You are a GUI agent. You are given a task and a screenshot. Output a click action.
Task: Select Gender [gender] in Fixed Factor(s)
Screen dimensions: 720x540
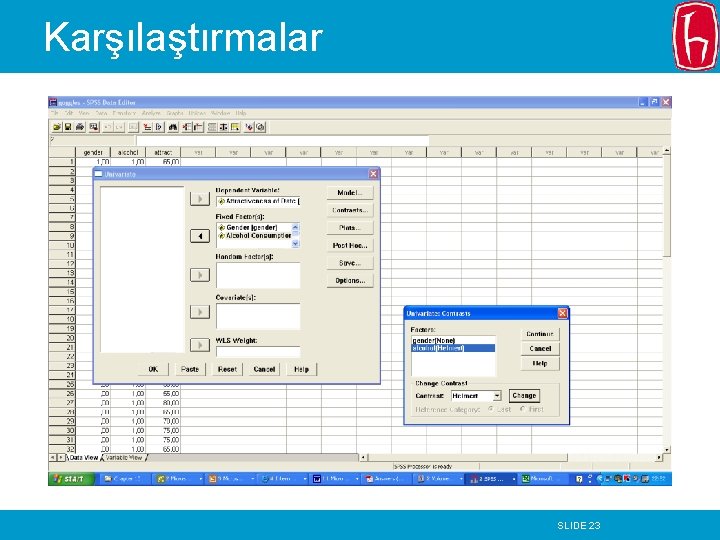(254, 227)
